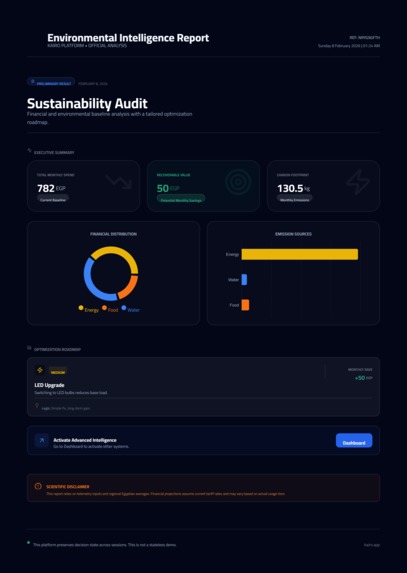Click the Medium priority tag on LED Upgrade

tap(58, 372)
